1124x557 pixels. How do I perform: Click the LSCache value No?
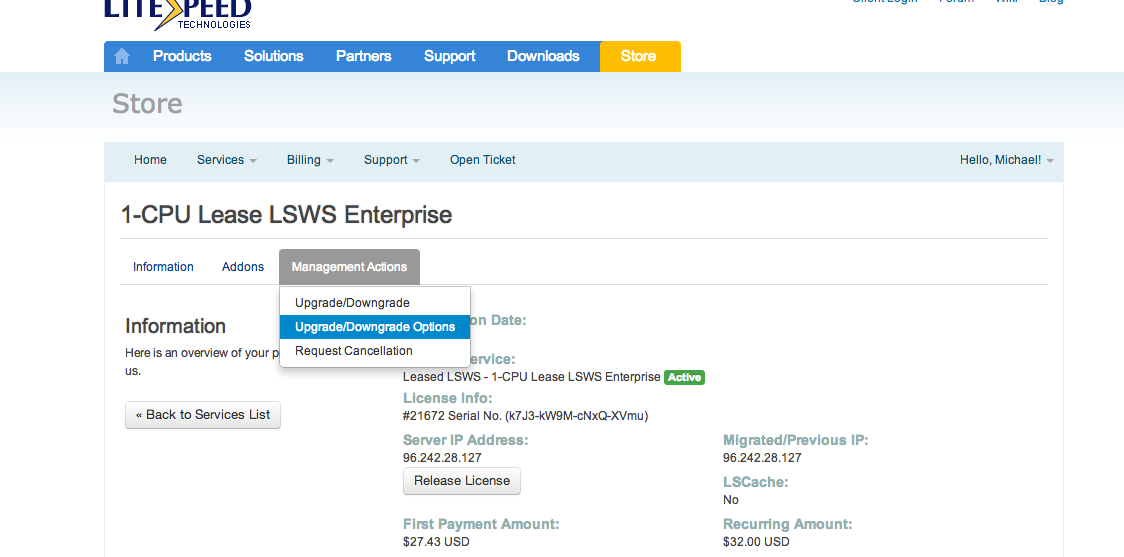pyautogui.click(x=730, y=500)
